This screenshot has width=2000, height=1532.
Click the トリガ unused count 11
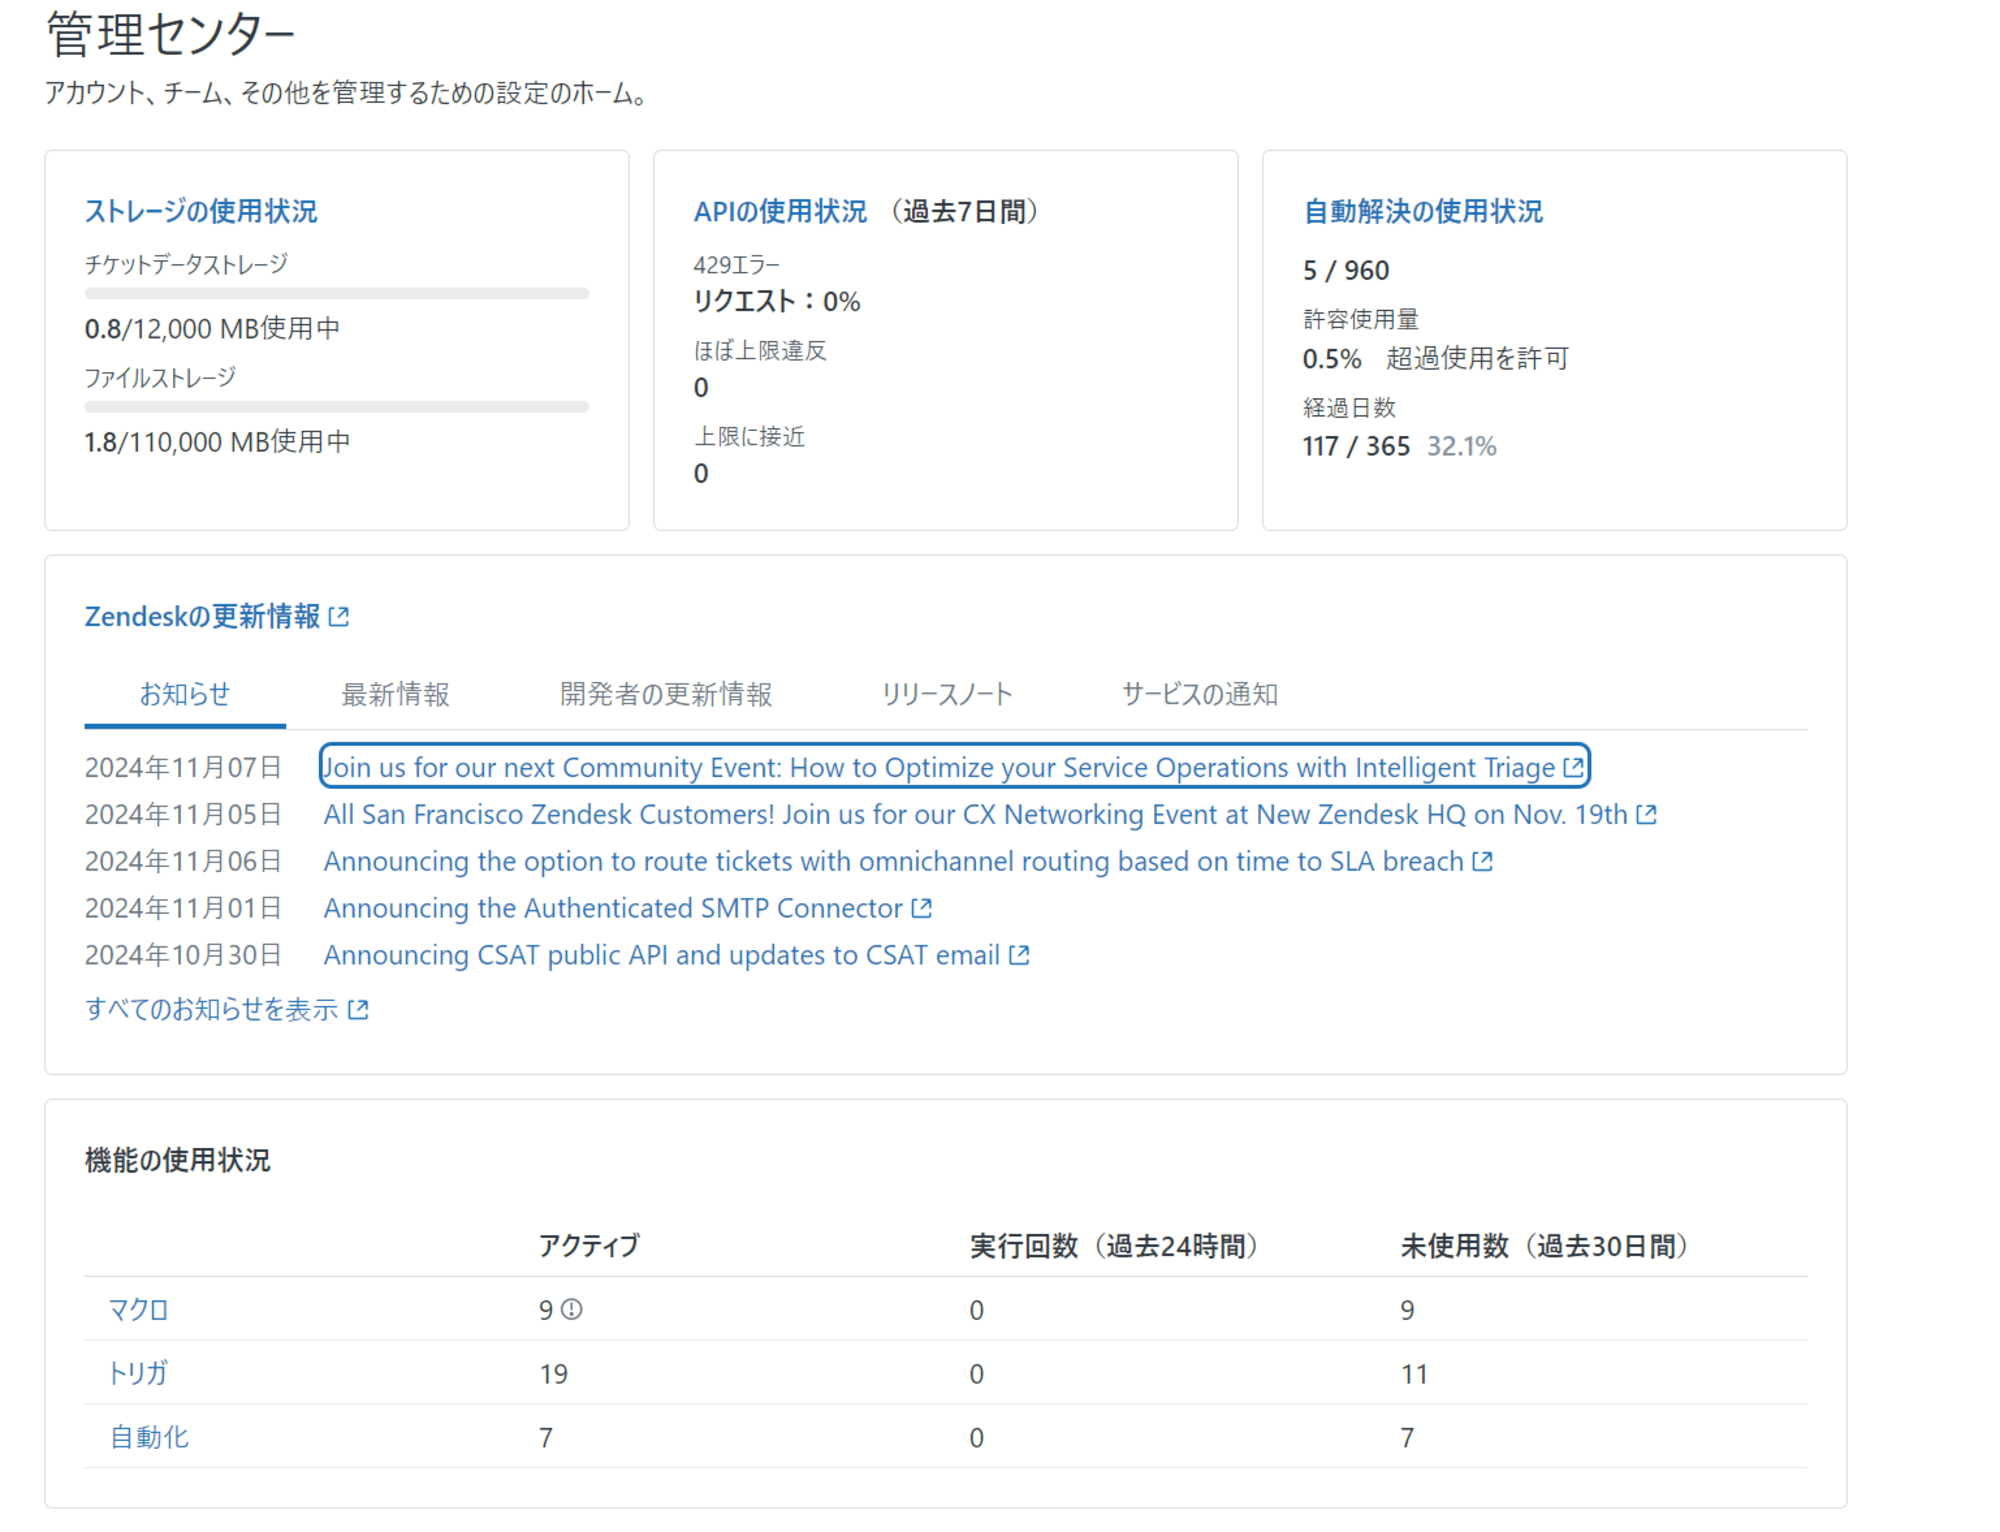pos(1414,1374)
